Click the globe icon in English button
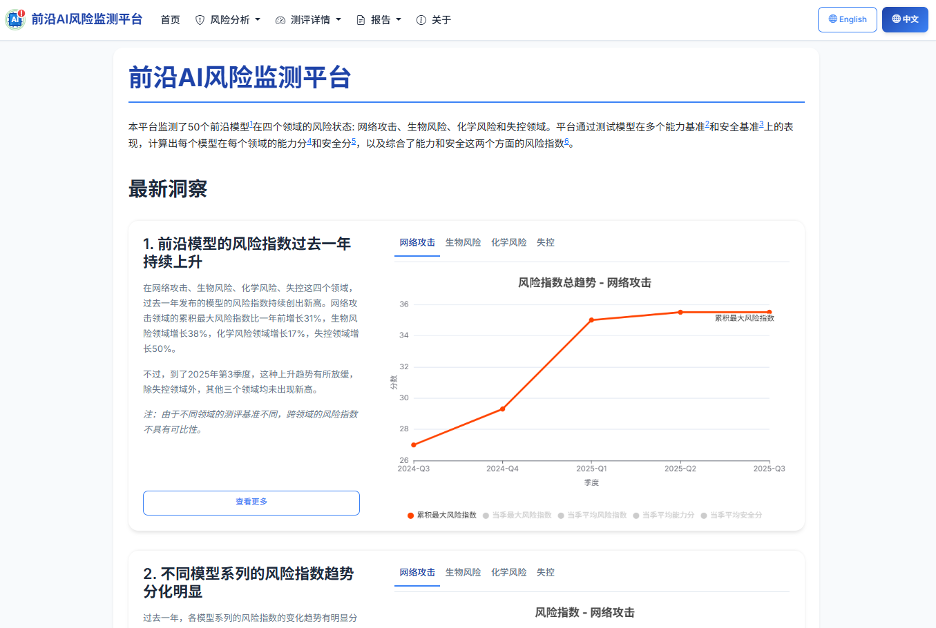936x628 pixels. pyautogui.click(x=832, y=19)
